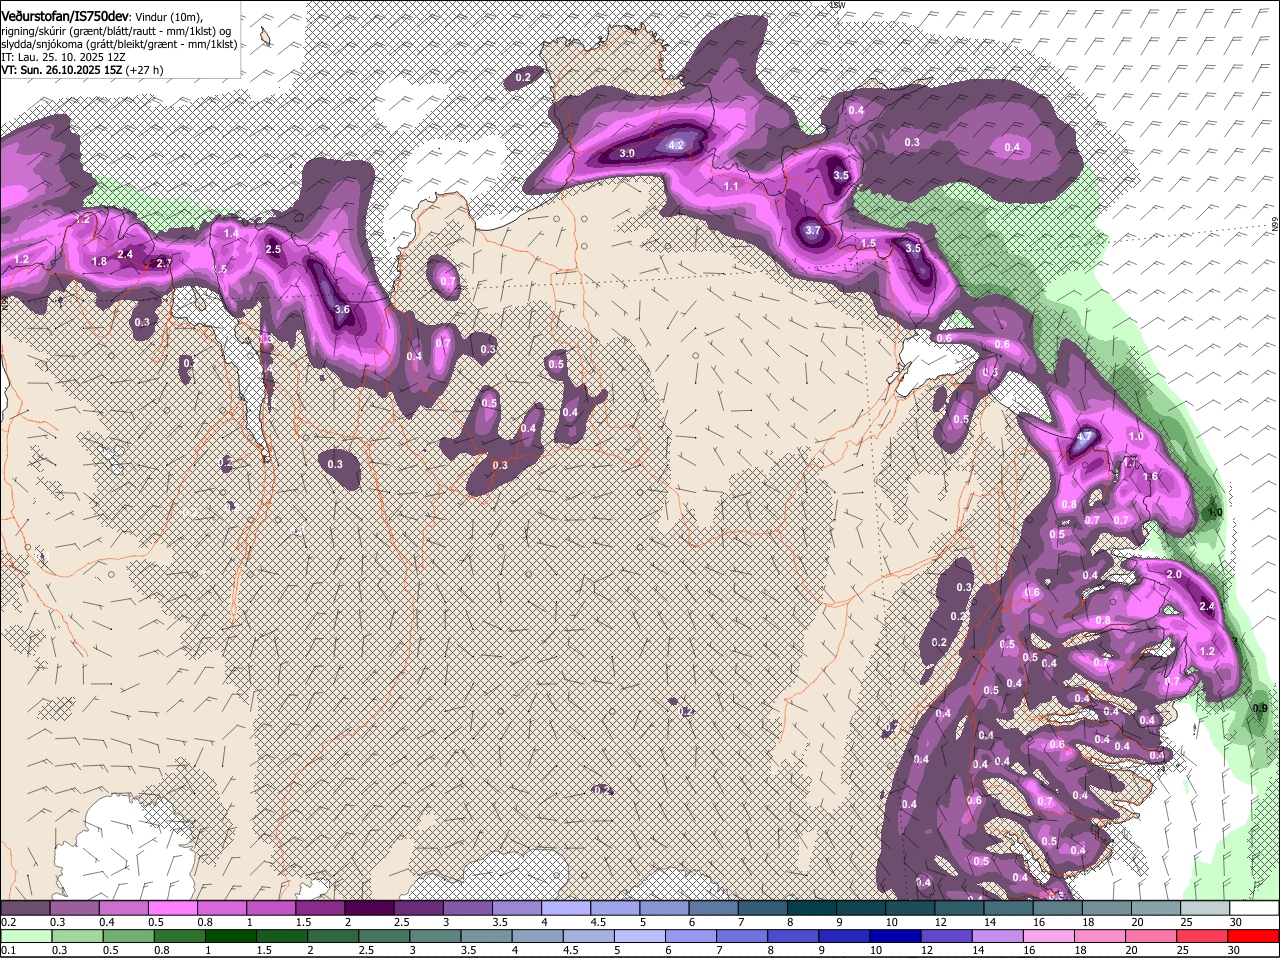The height and width of the screenshot is (958, 1280).
Task: Click the 2.5 snowfall value on the map
Action: click(273, 249)
